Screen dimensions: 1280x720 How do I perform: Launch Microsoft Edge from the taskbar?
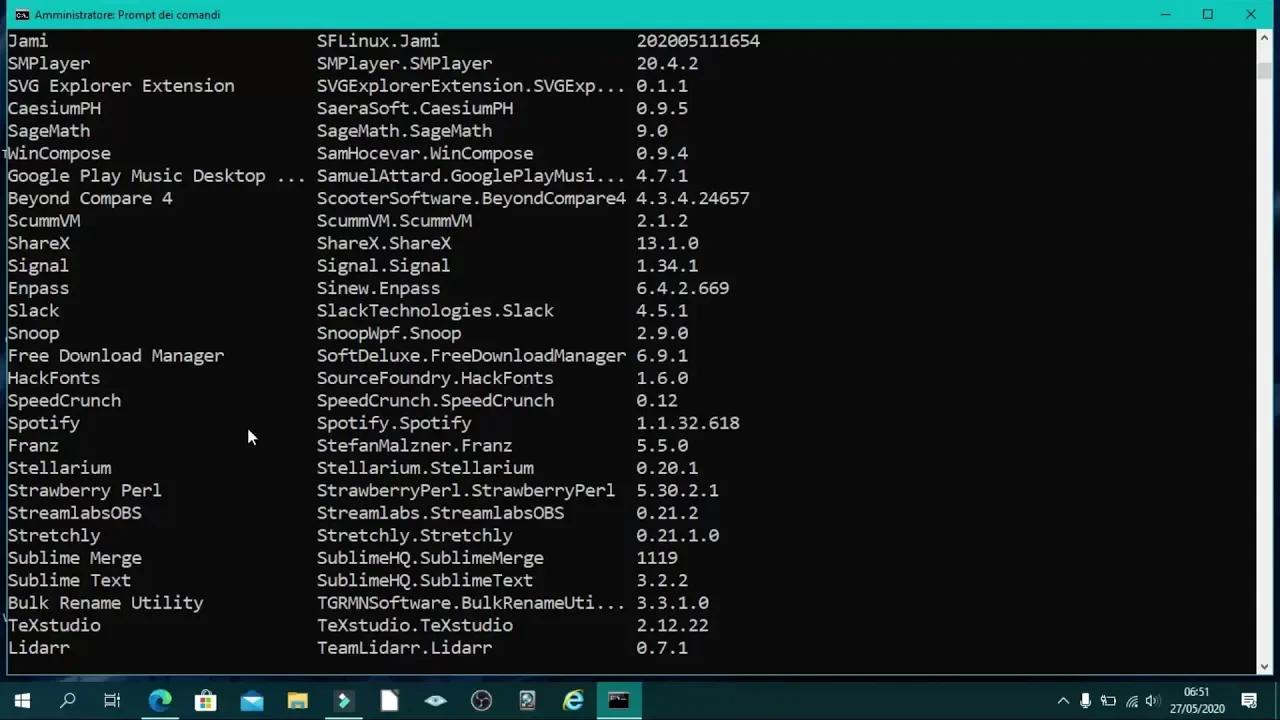coord(160,700)
